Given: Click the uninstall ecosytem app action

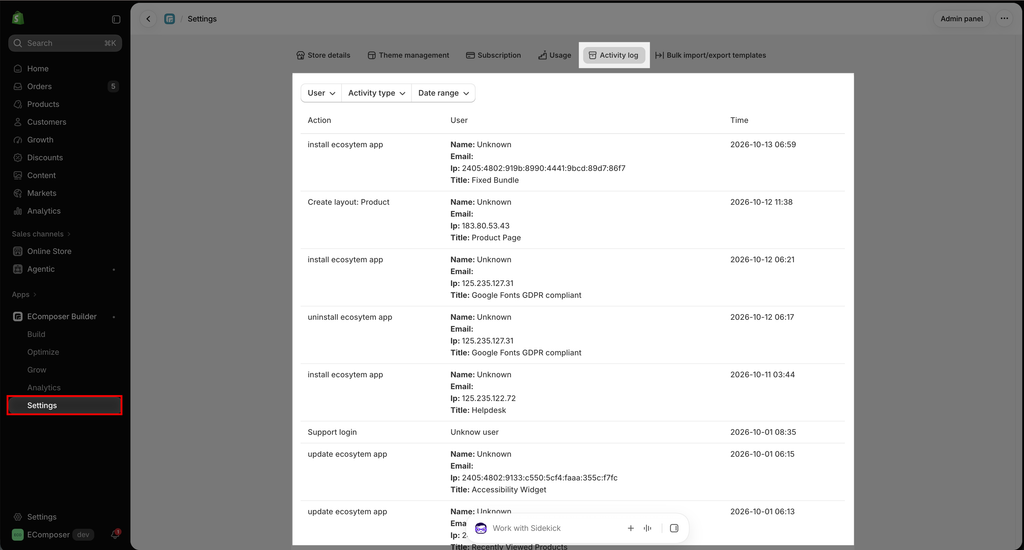Looking at the screenshot, I should (x=350, y=317).
